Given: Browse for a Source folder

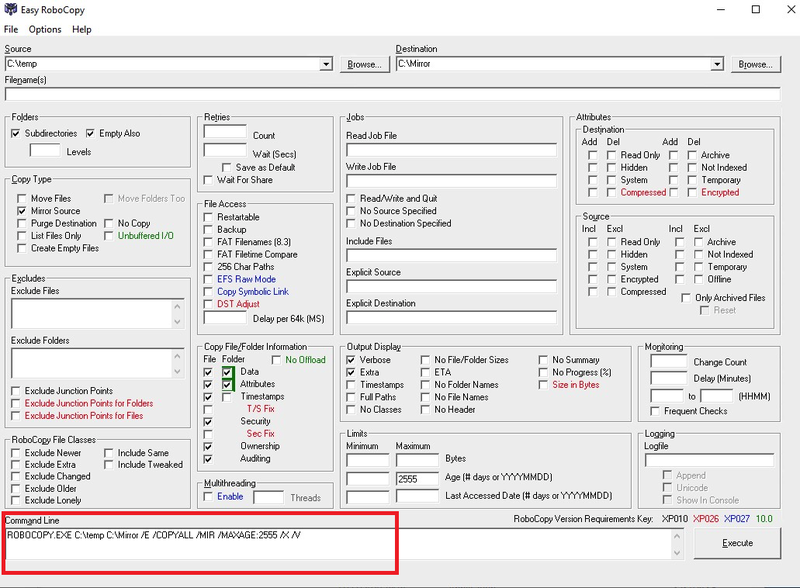Looking at the screenshot, I should [x=362, y=63].
